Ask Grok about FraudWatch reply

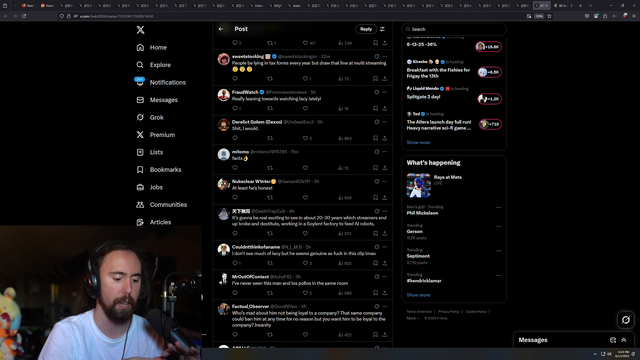[x=376, y=92]
